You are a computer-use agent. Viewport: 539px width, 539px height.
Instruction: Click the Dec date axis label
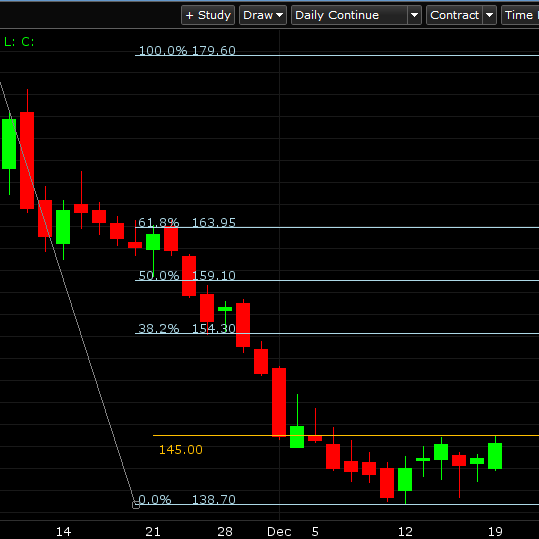tap(279, 532)
